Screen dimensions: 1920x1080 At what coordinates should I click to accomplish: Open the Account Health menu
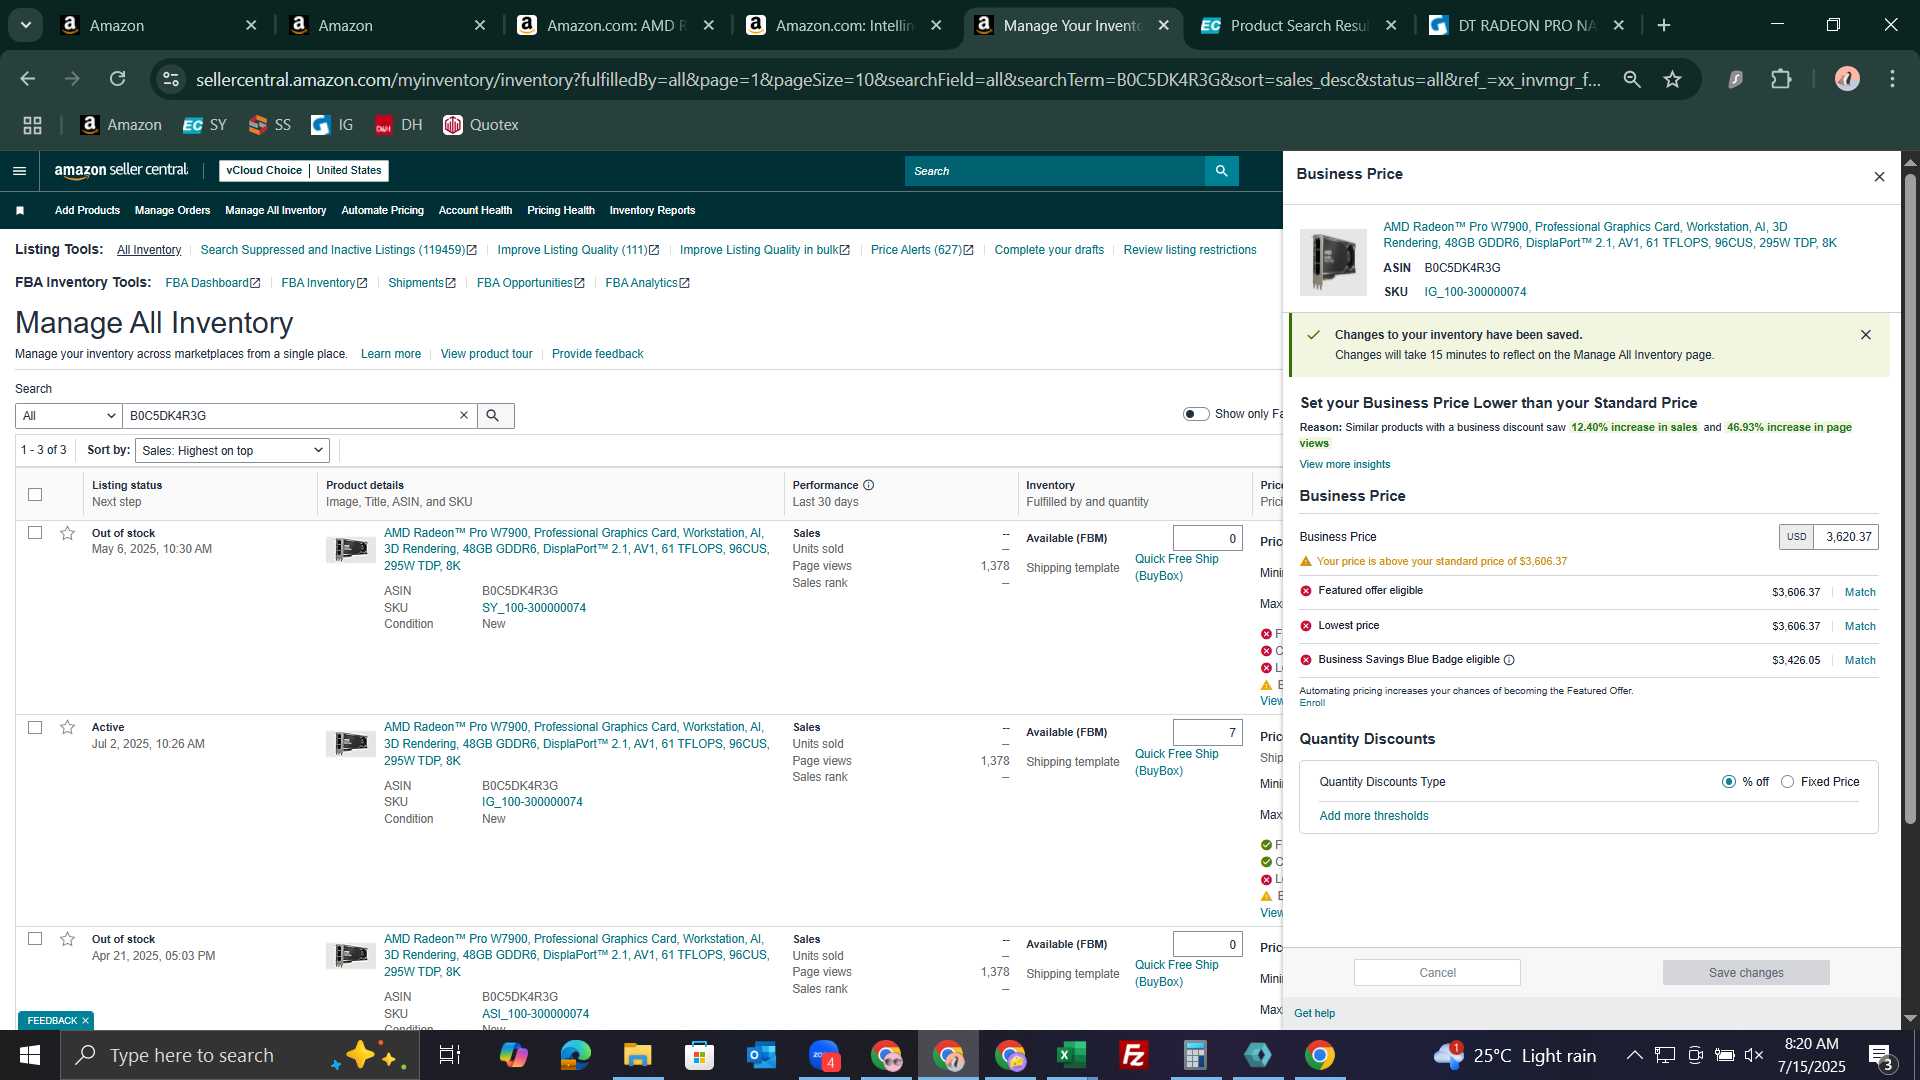475,211
